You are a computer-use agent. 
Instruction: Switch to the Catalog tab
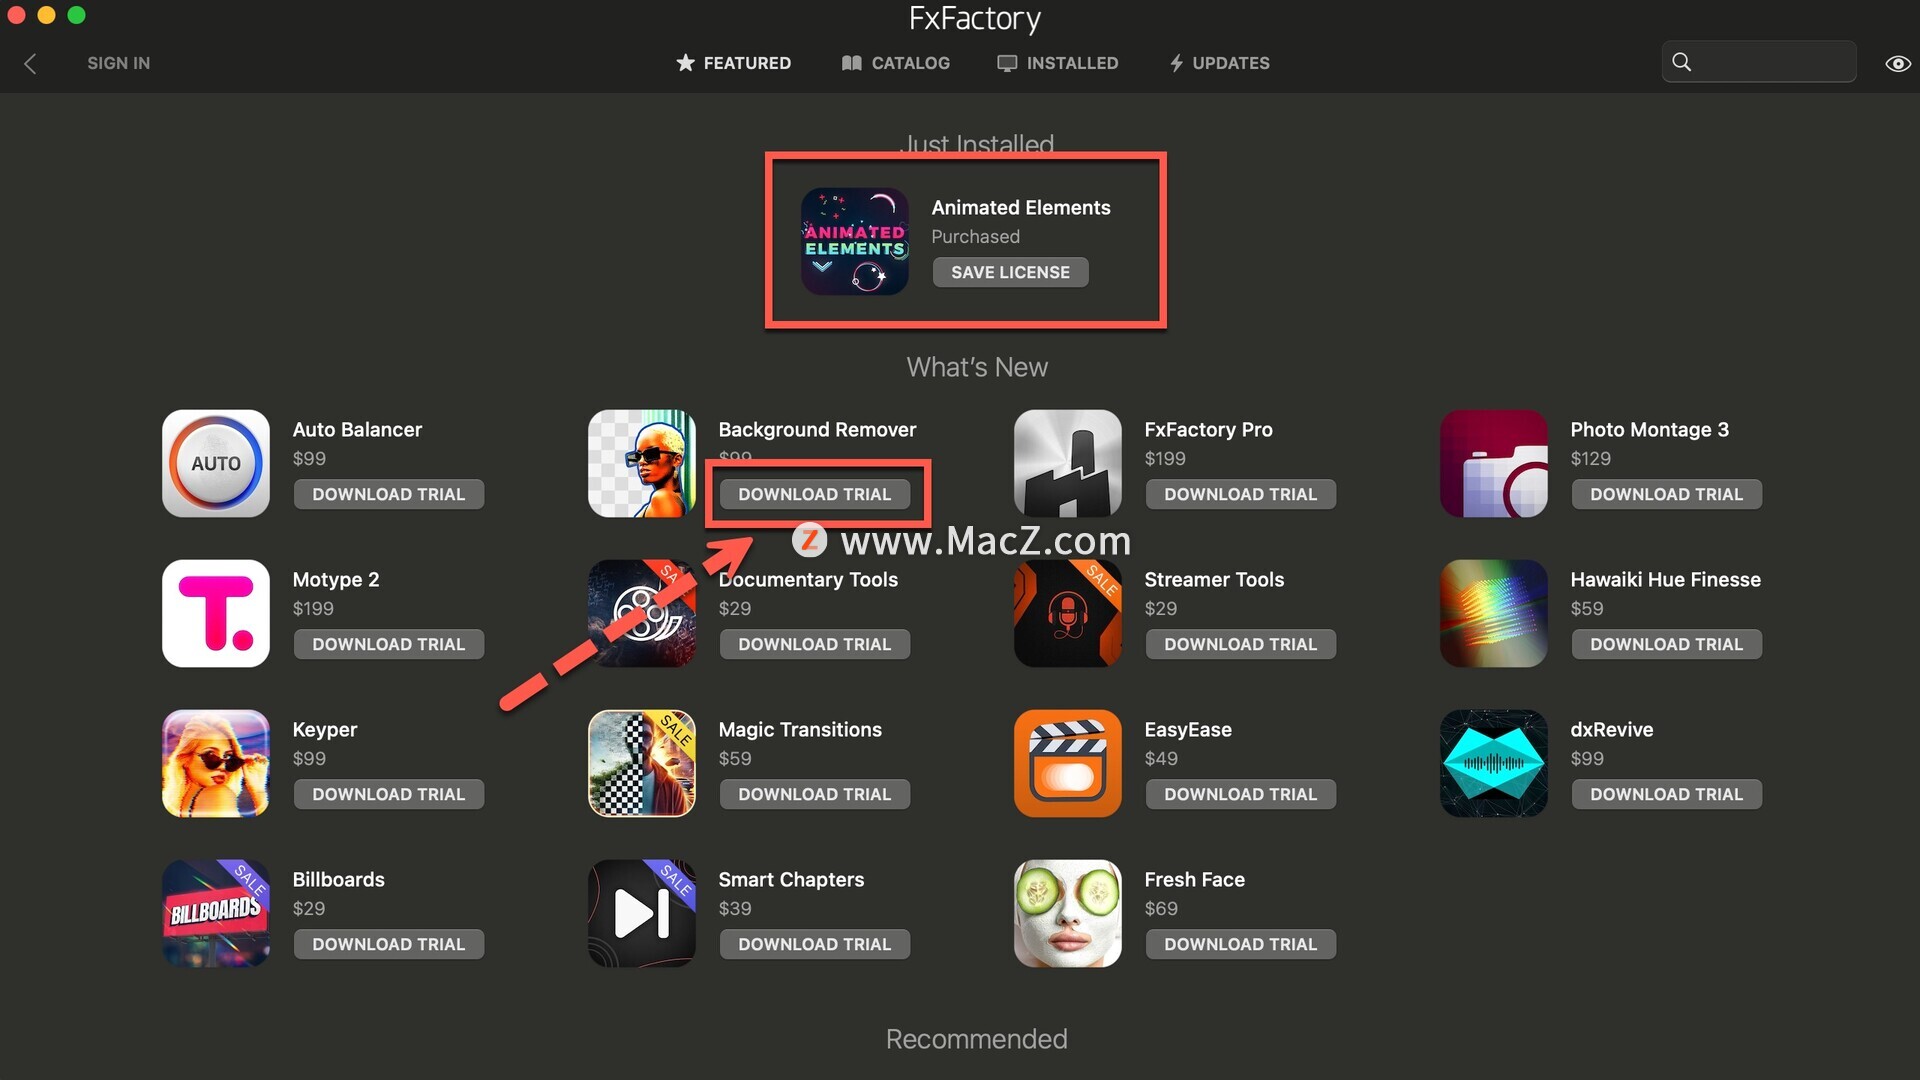click(896, 63)
